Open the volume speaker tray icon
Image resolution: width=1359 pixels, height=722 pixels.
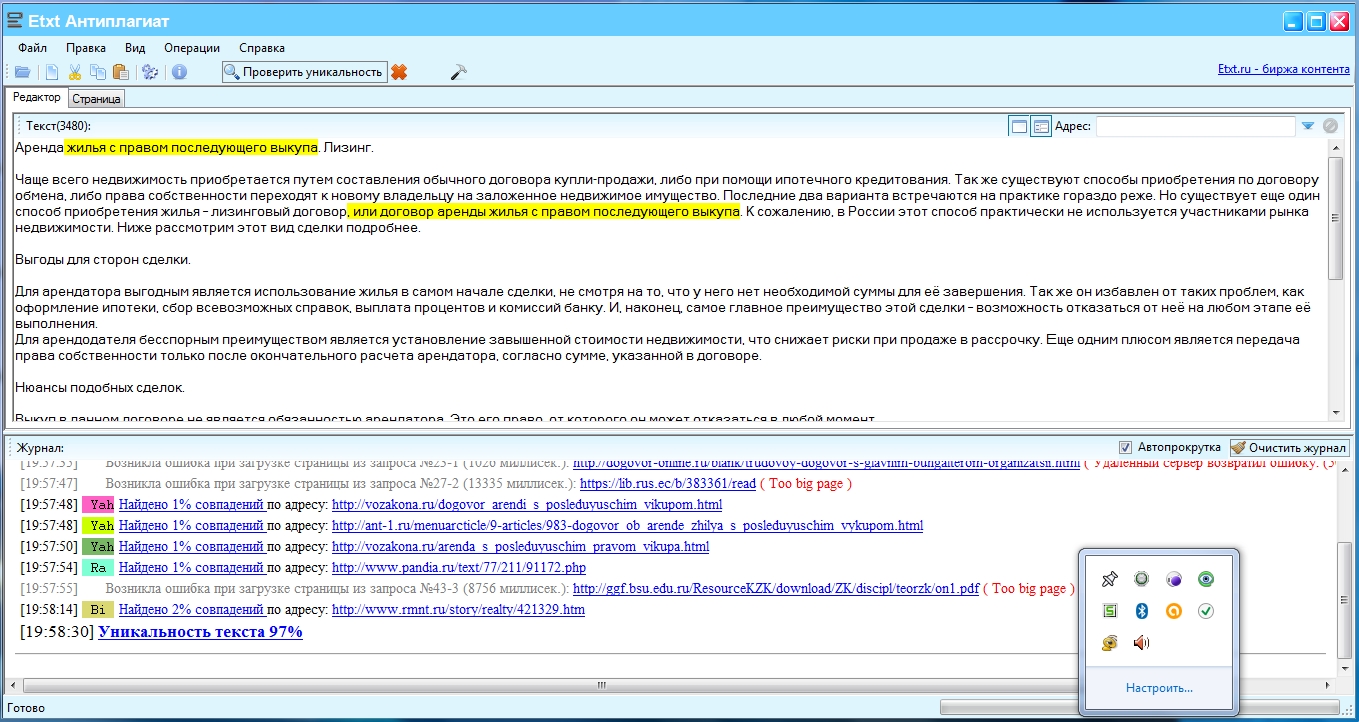tap(1141, 643)
